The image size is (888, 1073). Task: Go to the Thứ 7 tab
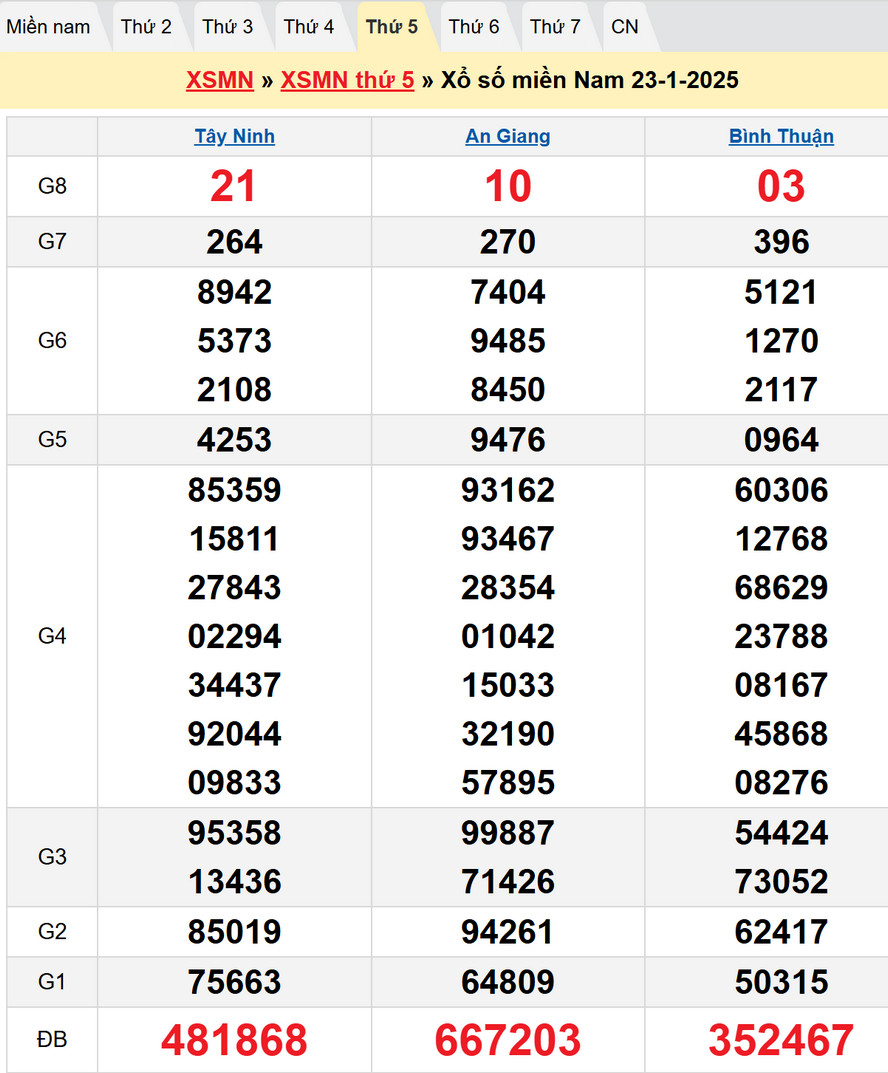coord(555,27)
